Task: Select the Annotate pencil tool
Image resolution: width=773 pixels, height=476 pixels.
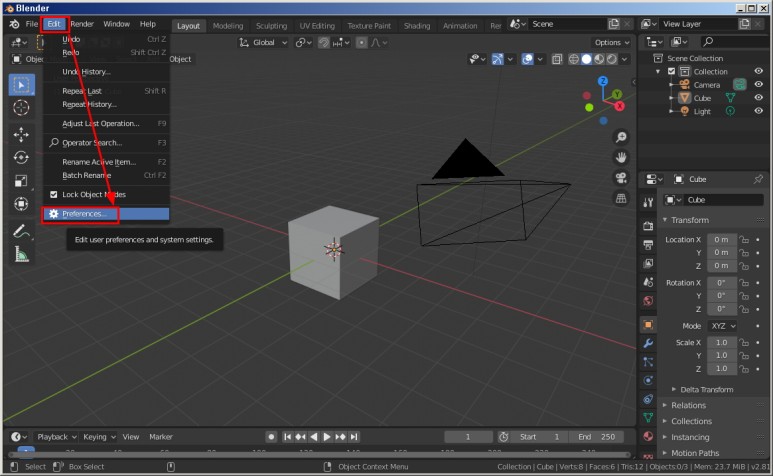Action: tap(21, 231)
